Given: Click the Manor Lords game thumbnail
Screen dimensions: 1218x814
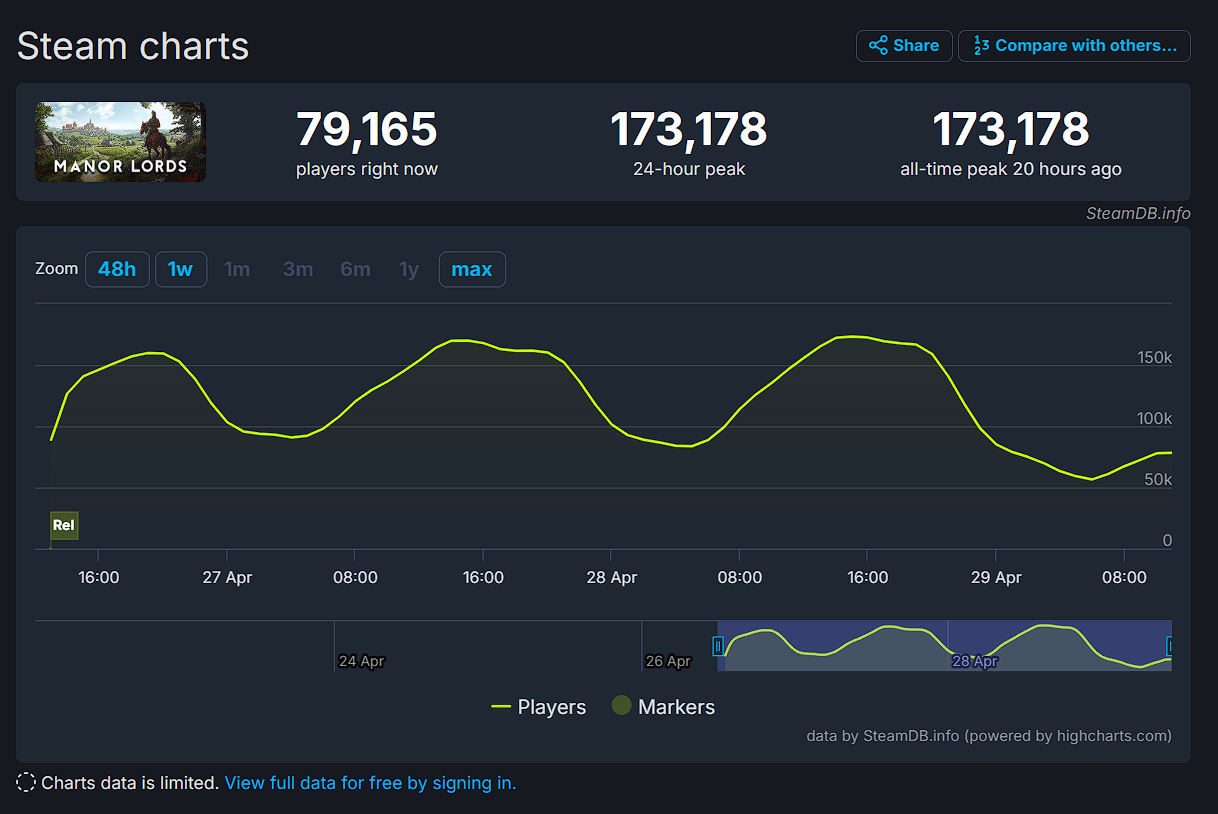Looking at the screenshot, I should [120, 142].
